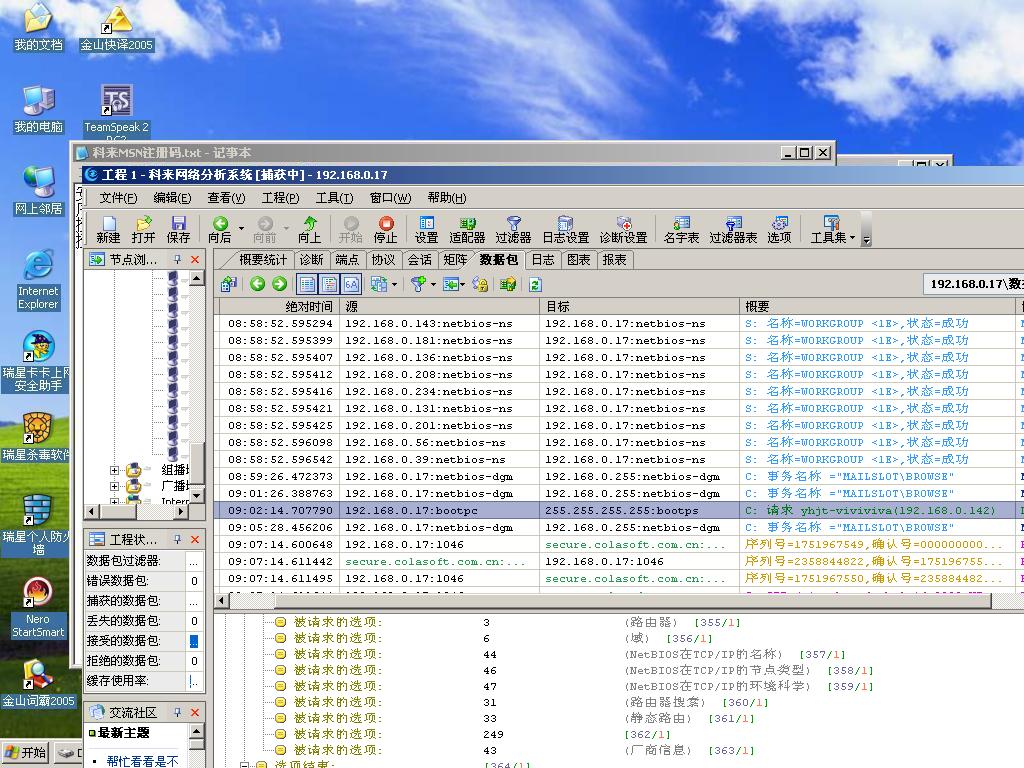This screenshot has width=1024, height=768.
Task: Expand the 组播 tree node
Action: (114, 470)
